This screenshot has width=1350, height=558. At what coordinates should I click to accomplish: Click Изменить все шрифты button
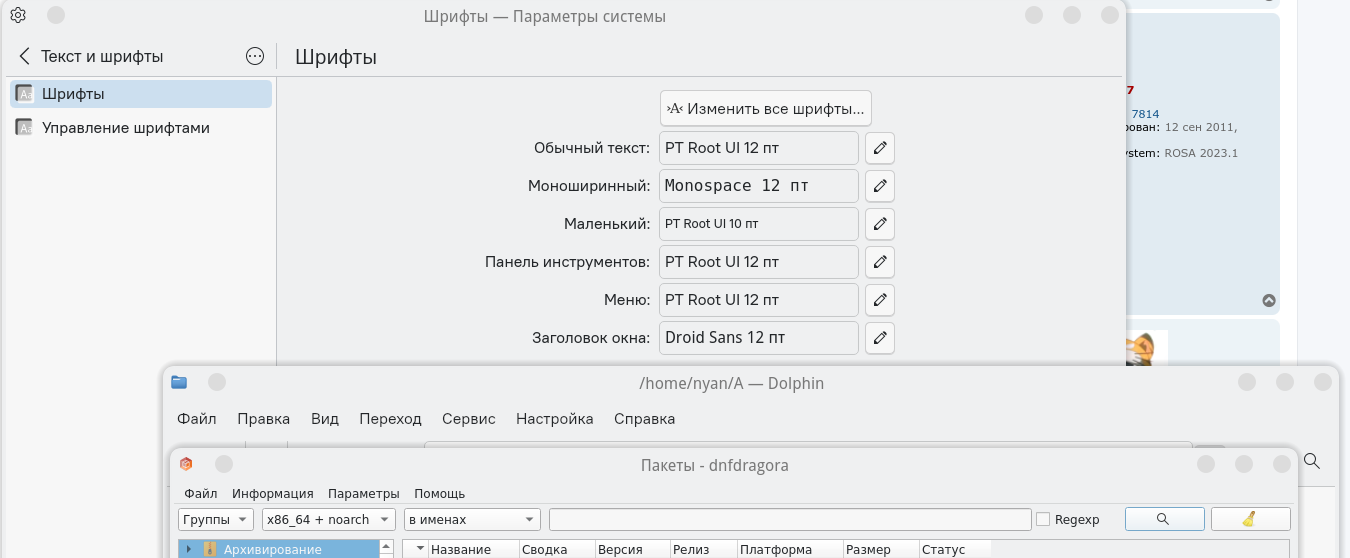766,108
